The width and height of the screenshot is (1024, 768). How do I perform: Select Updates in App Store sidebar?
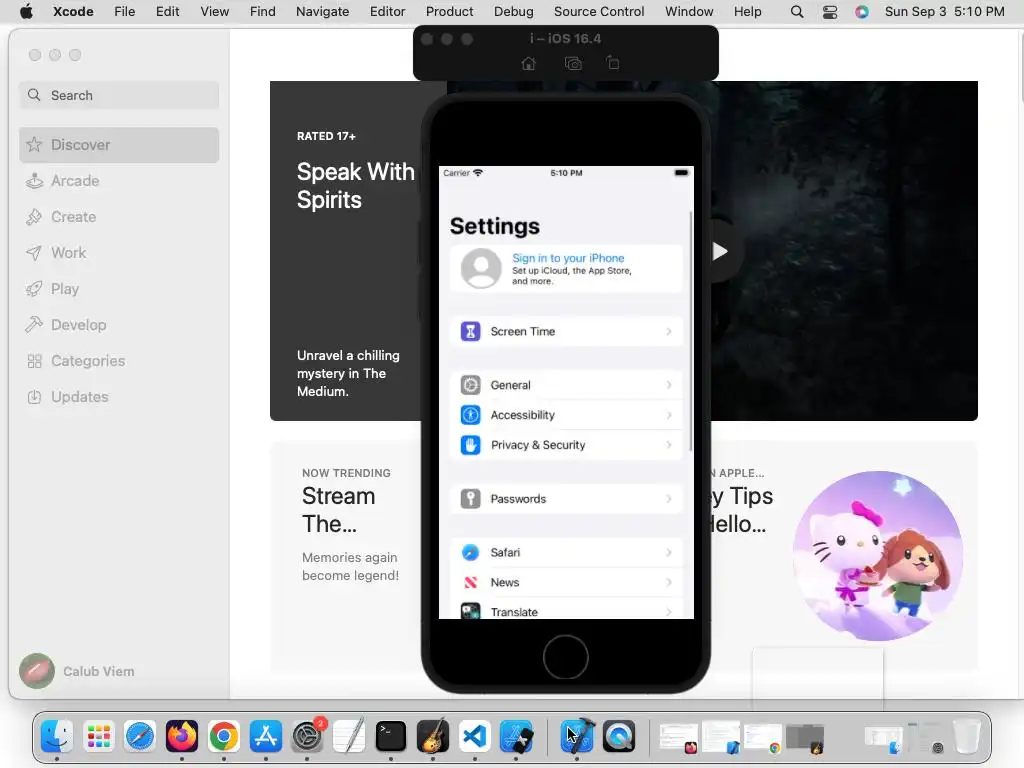[119, 396]
